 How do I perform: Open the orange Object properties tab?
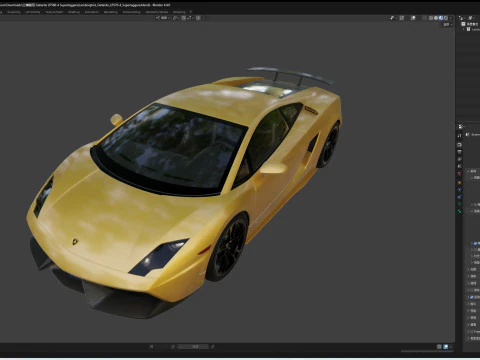point(459,183)
